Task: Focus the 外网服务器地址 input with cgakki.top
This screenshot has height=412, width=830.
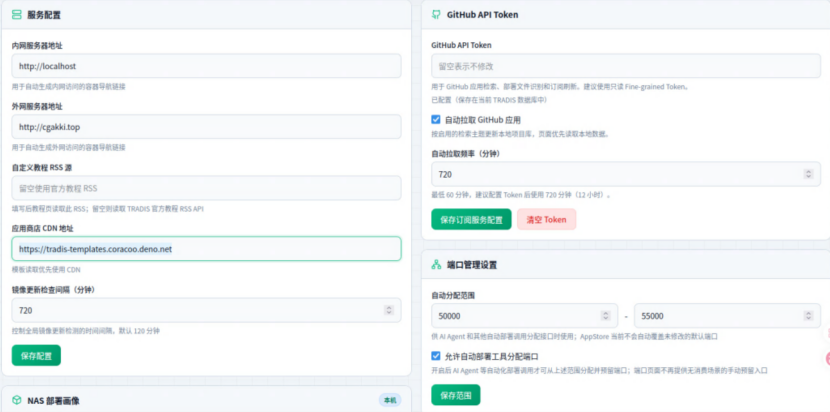Action: (x=206, y=127)
